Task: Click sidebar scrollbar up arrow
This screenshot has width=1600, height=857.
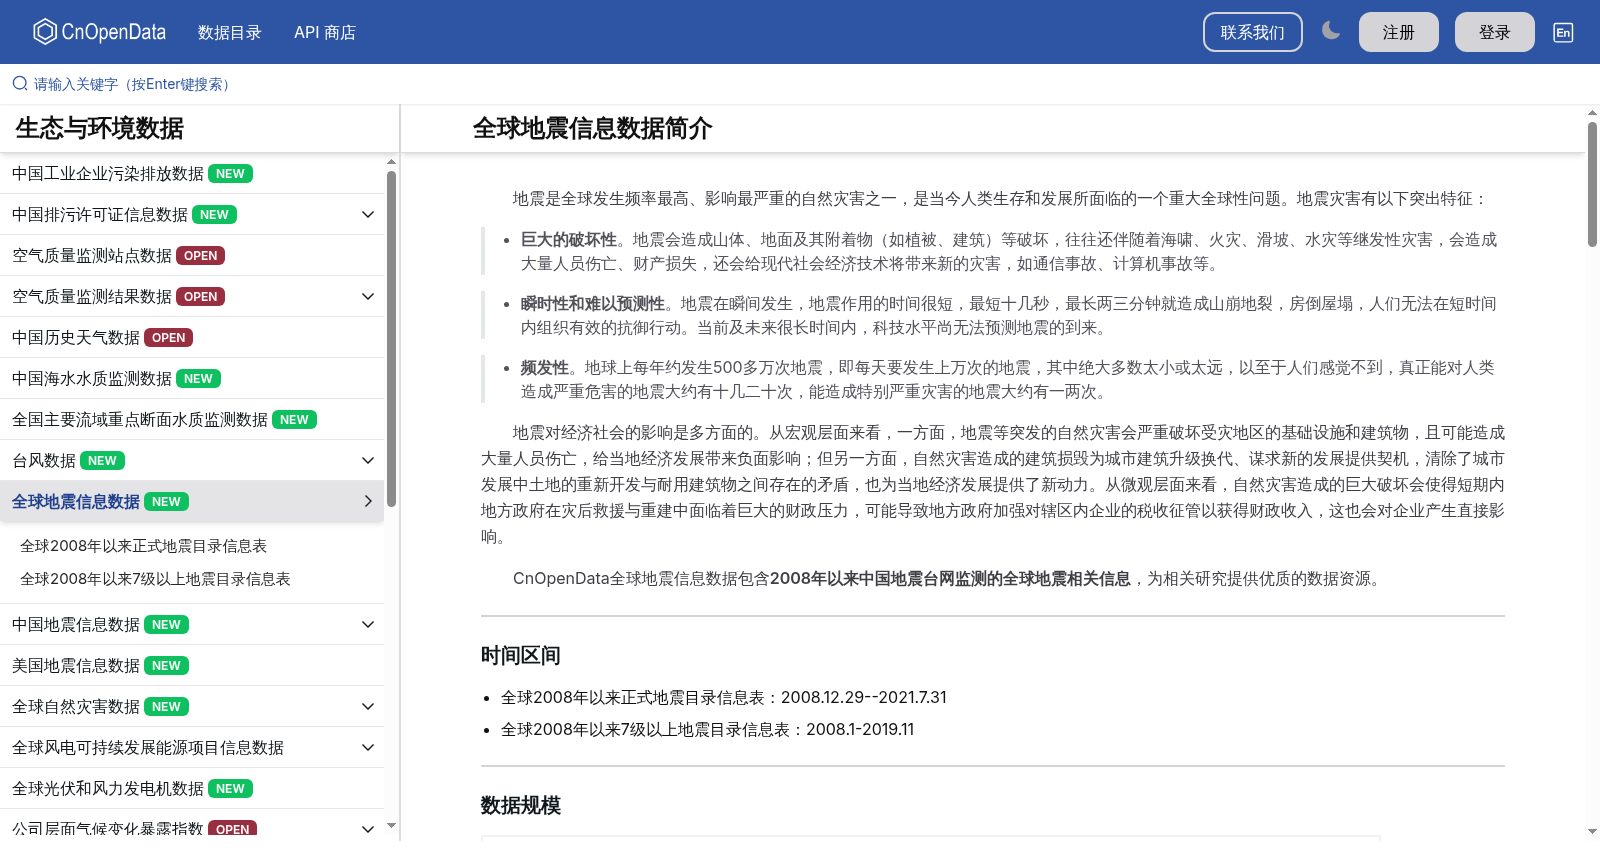Action: click(391, 161)
